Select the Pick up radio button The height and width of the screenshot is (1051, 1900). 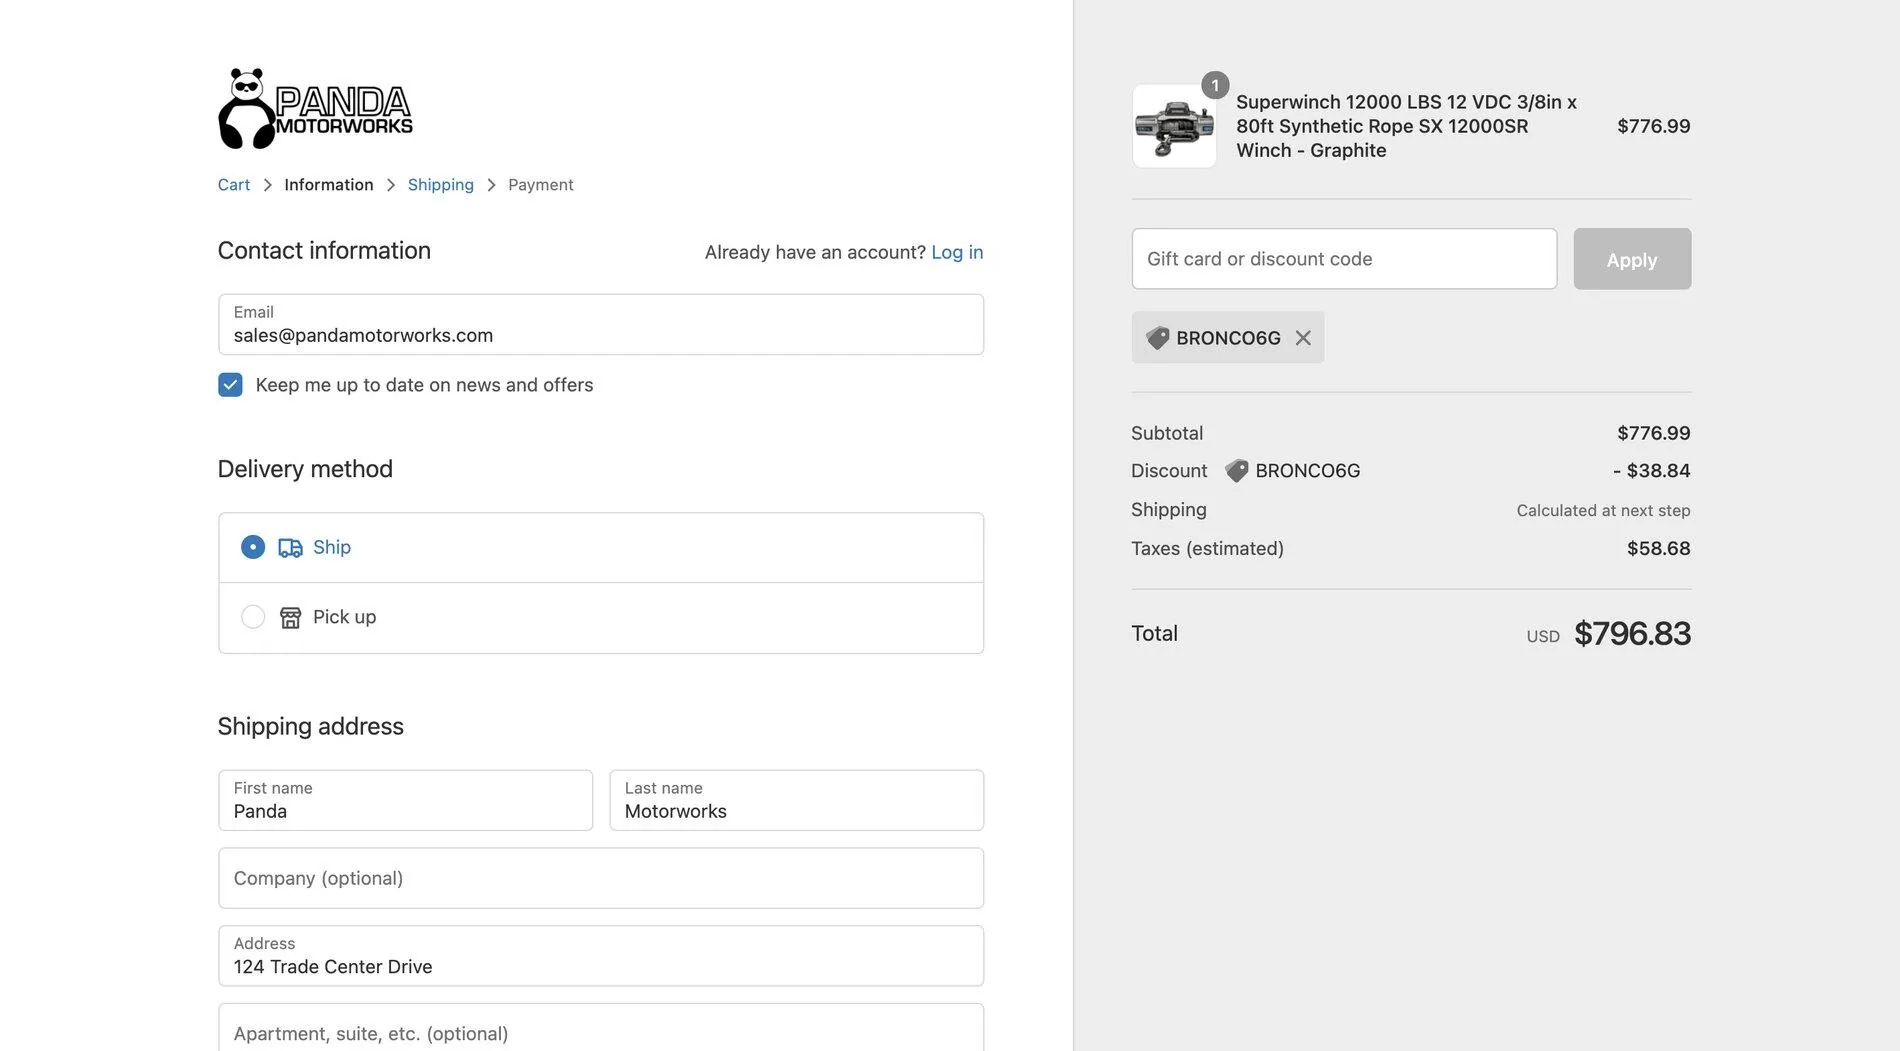click(x=253, y=617)
